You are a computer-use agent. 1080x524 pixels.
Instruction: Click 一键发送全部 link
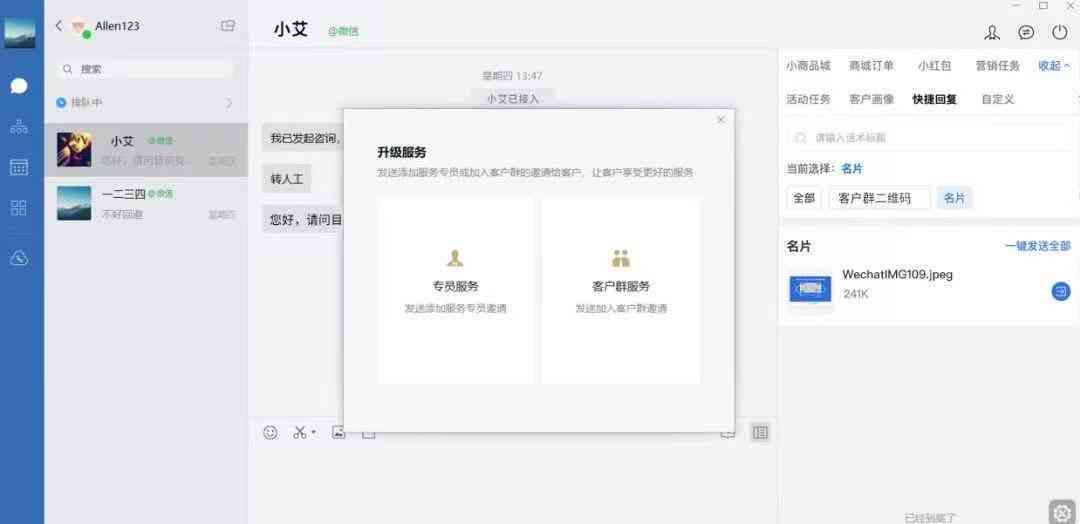click(1038, 246)
